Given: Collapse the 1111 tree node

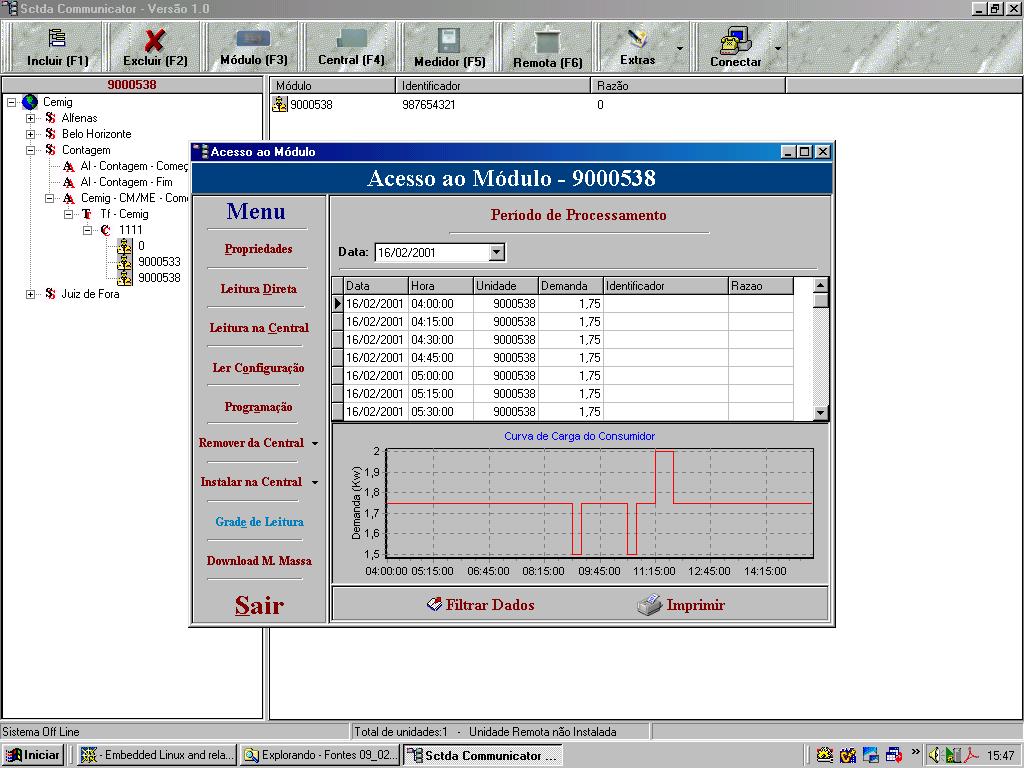Looking at the screenshot, I should tap(88, 230).
